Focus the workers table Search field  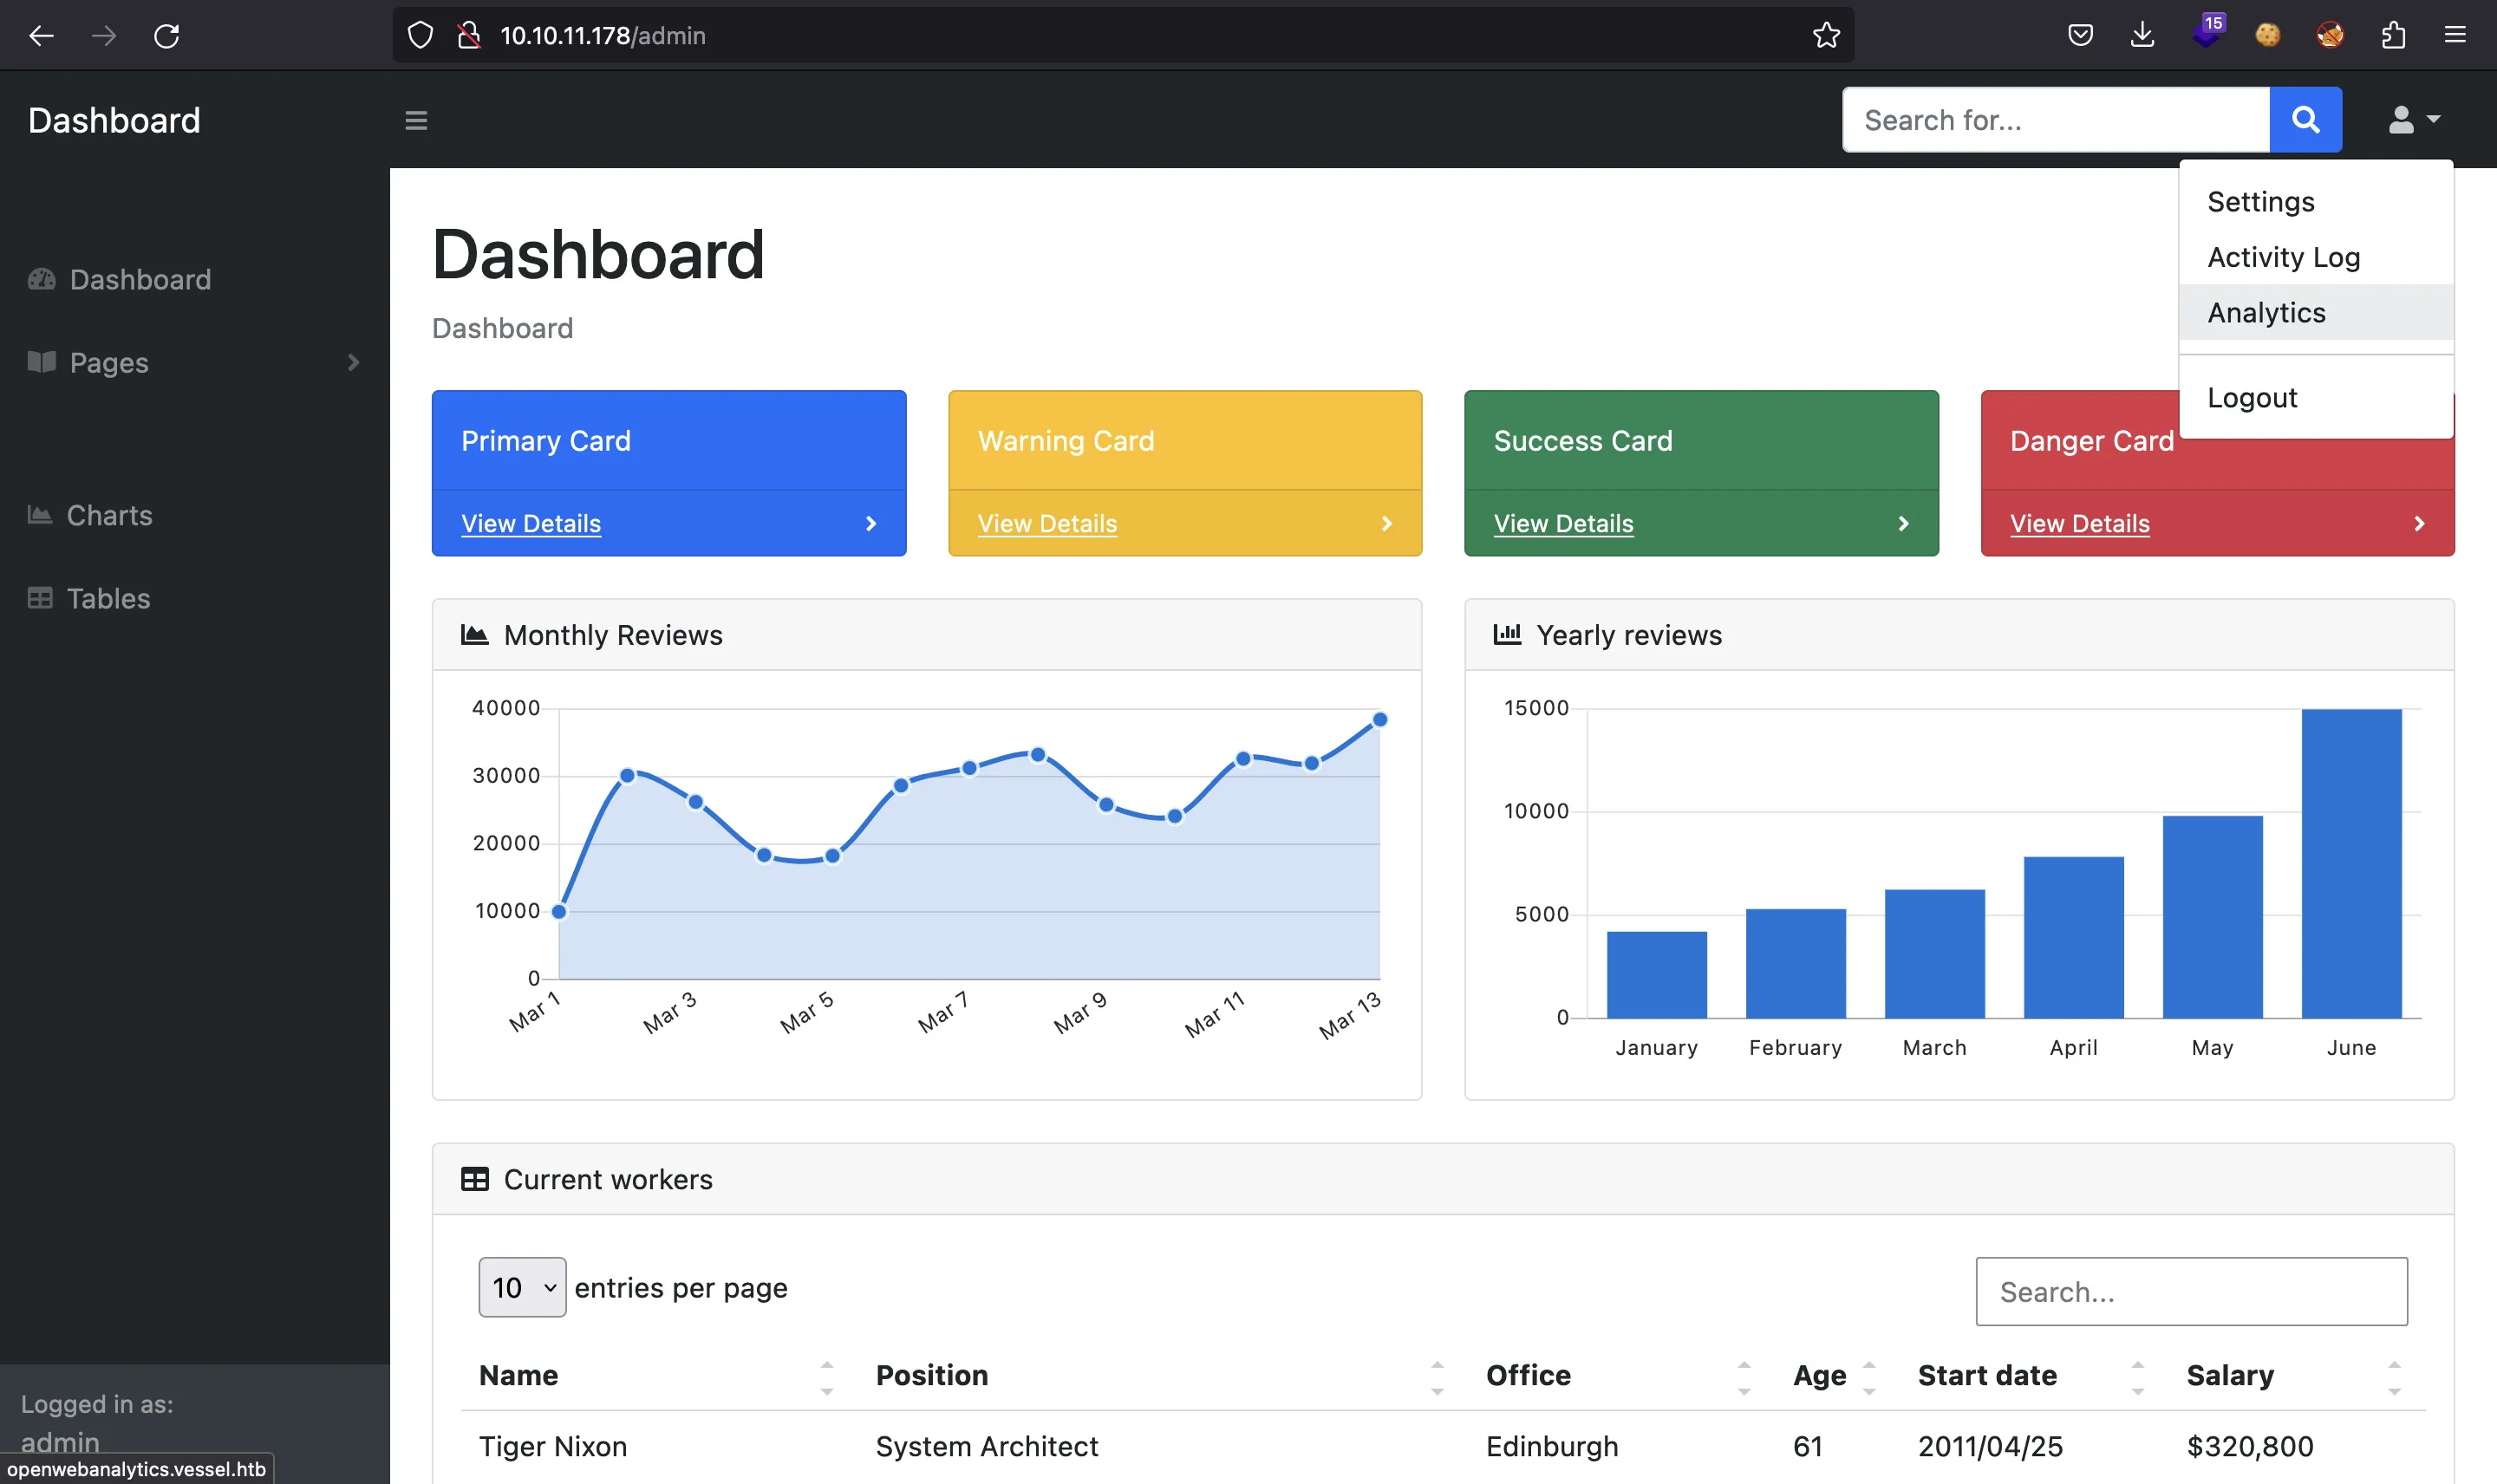click(2191, 1292)
